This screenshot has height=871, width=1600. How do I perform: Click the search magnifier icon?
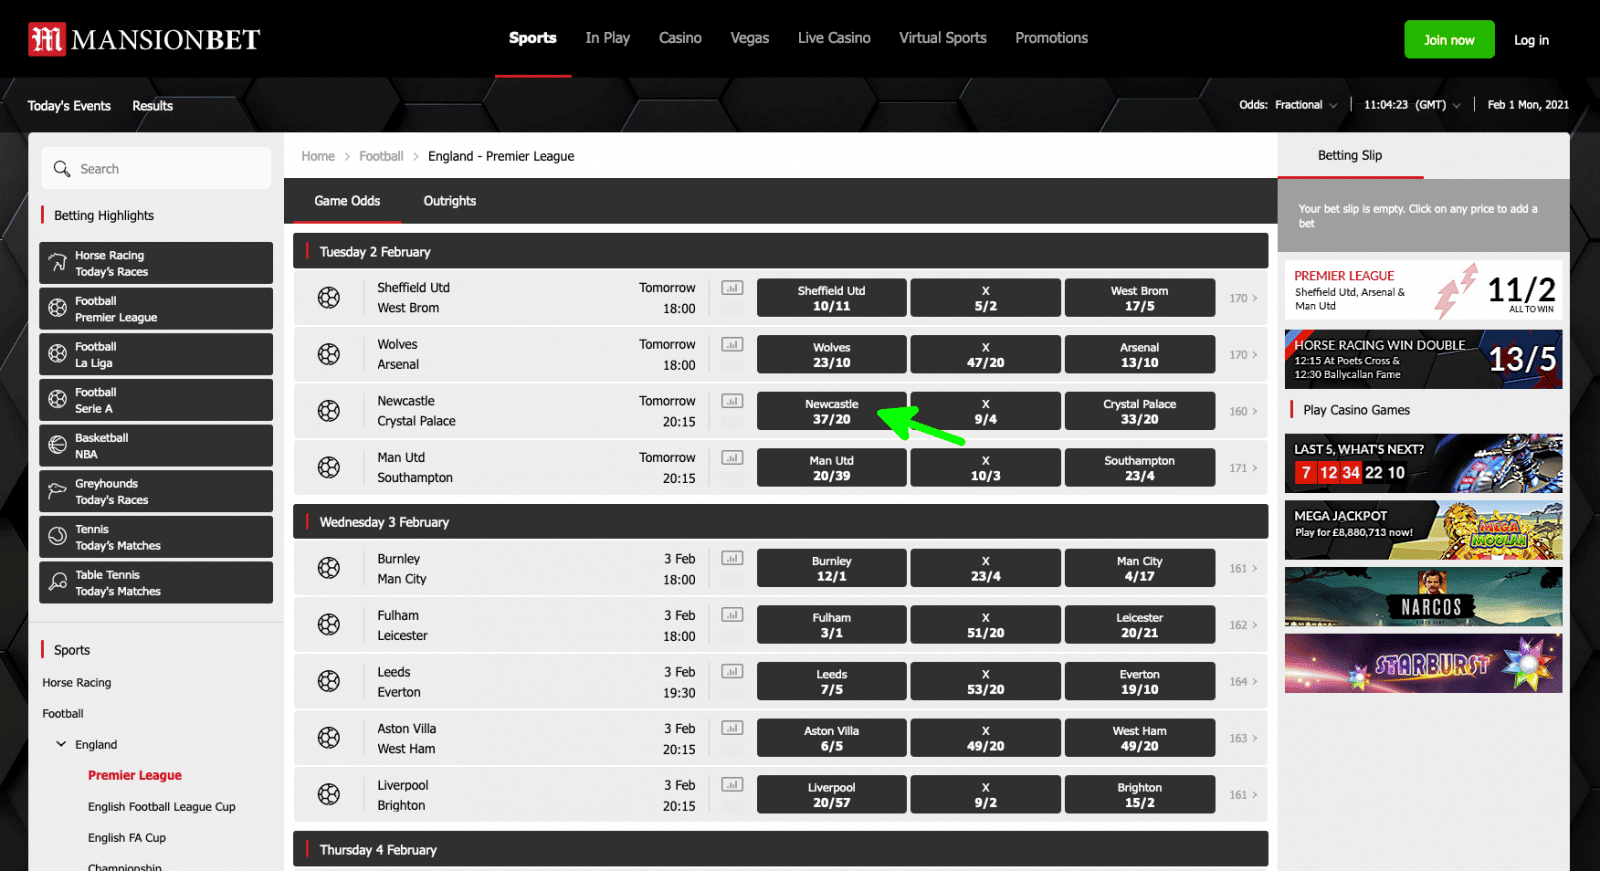pos(62,169)
